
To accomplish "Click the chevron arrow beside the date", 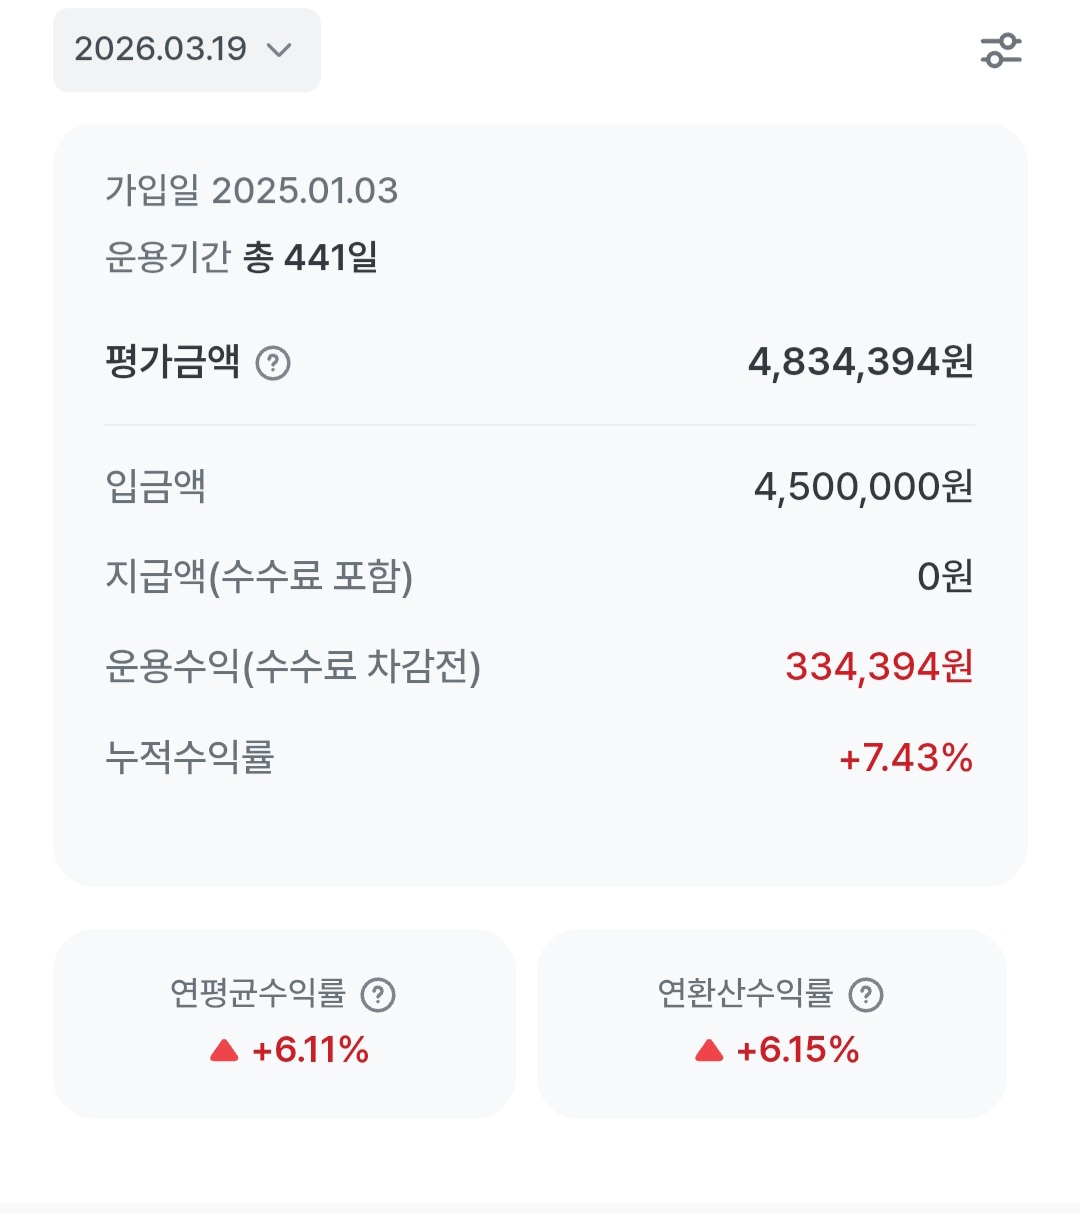I will pyautogui.click(x=280, y=50).
